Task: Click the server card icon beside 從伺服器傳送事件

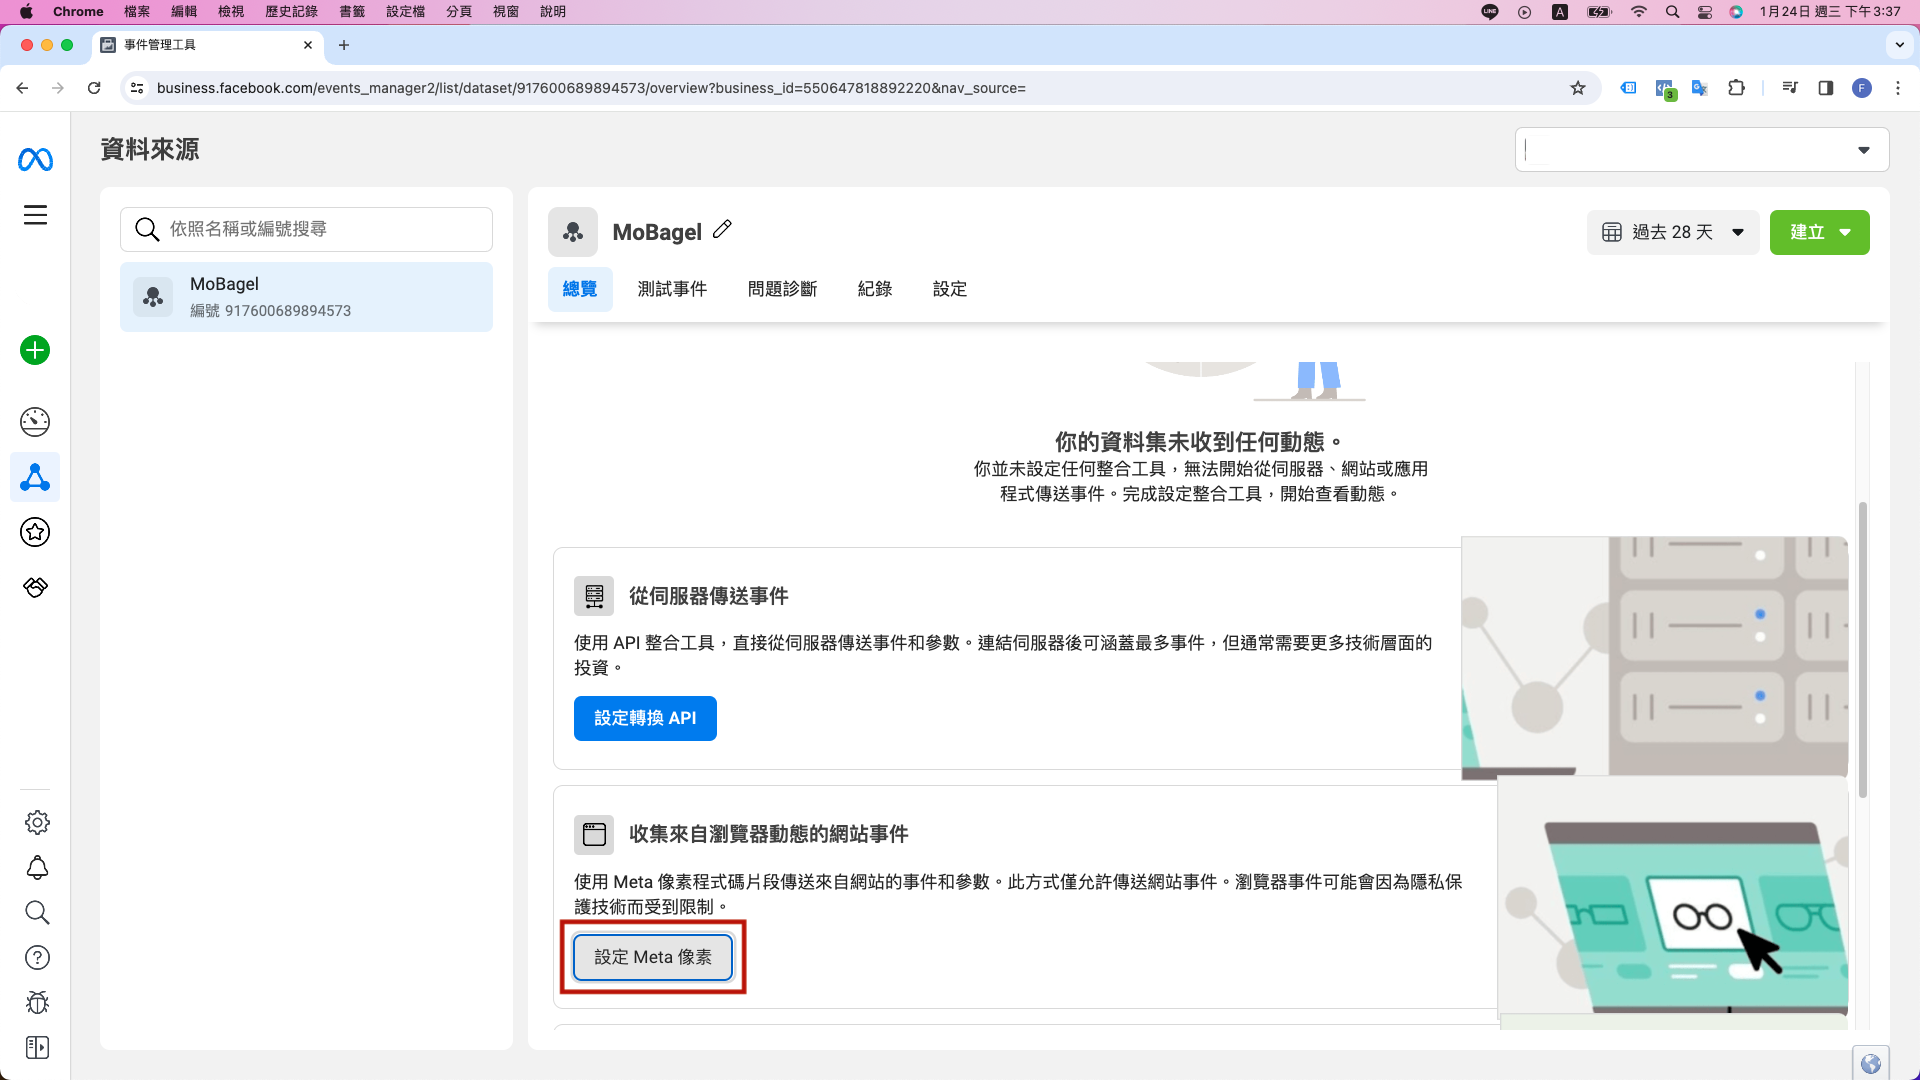Action: point(594,596)
